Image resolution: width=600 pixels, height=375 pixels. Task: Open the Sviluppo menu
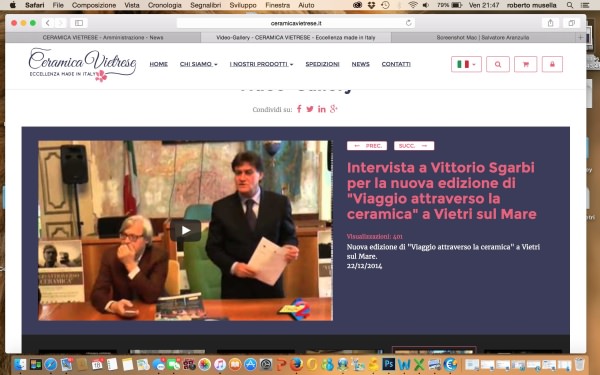pyautogui.click(x=243, y=5)
